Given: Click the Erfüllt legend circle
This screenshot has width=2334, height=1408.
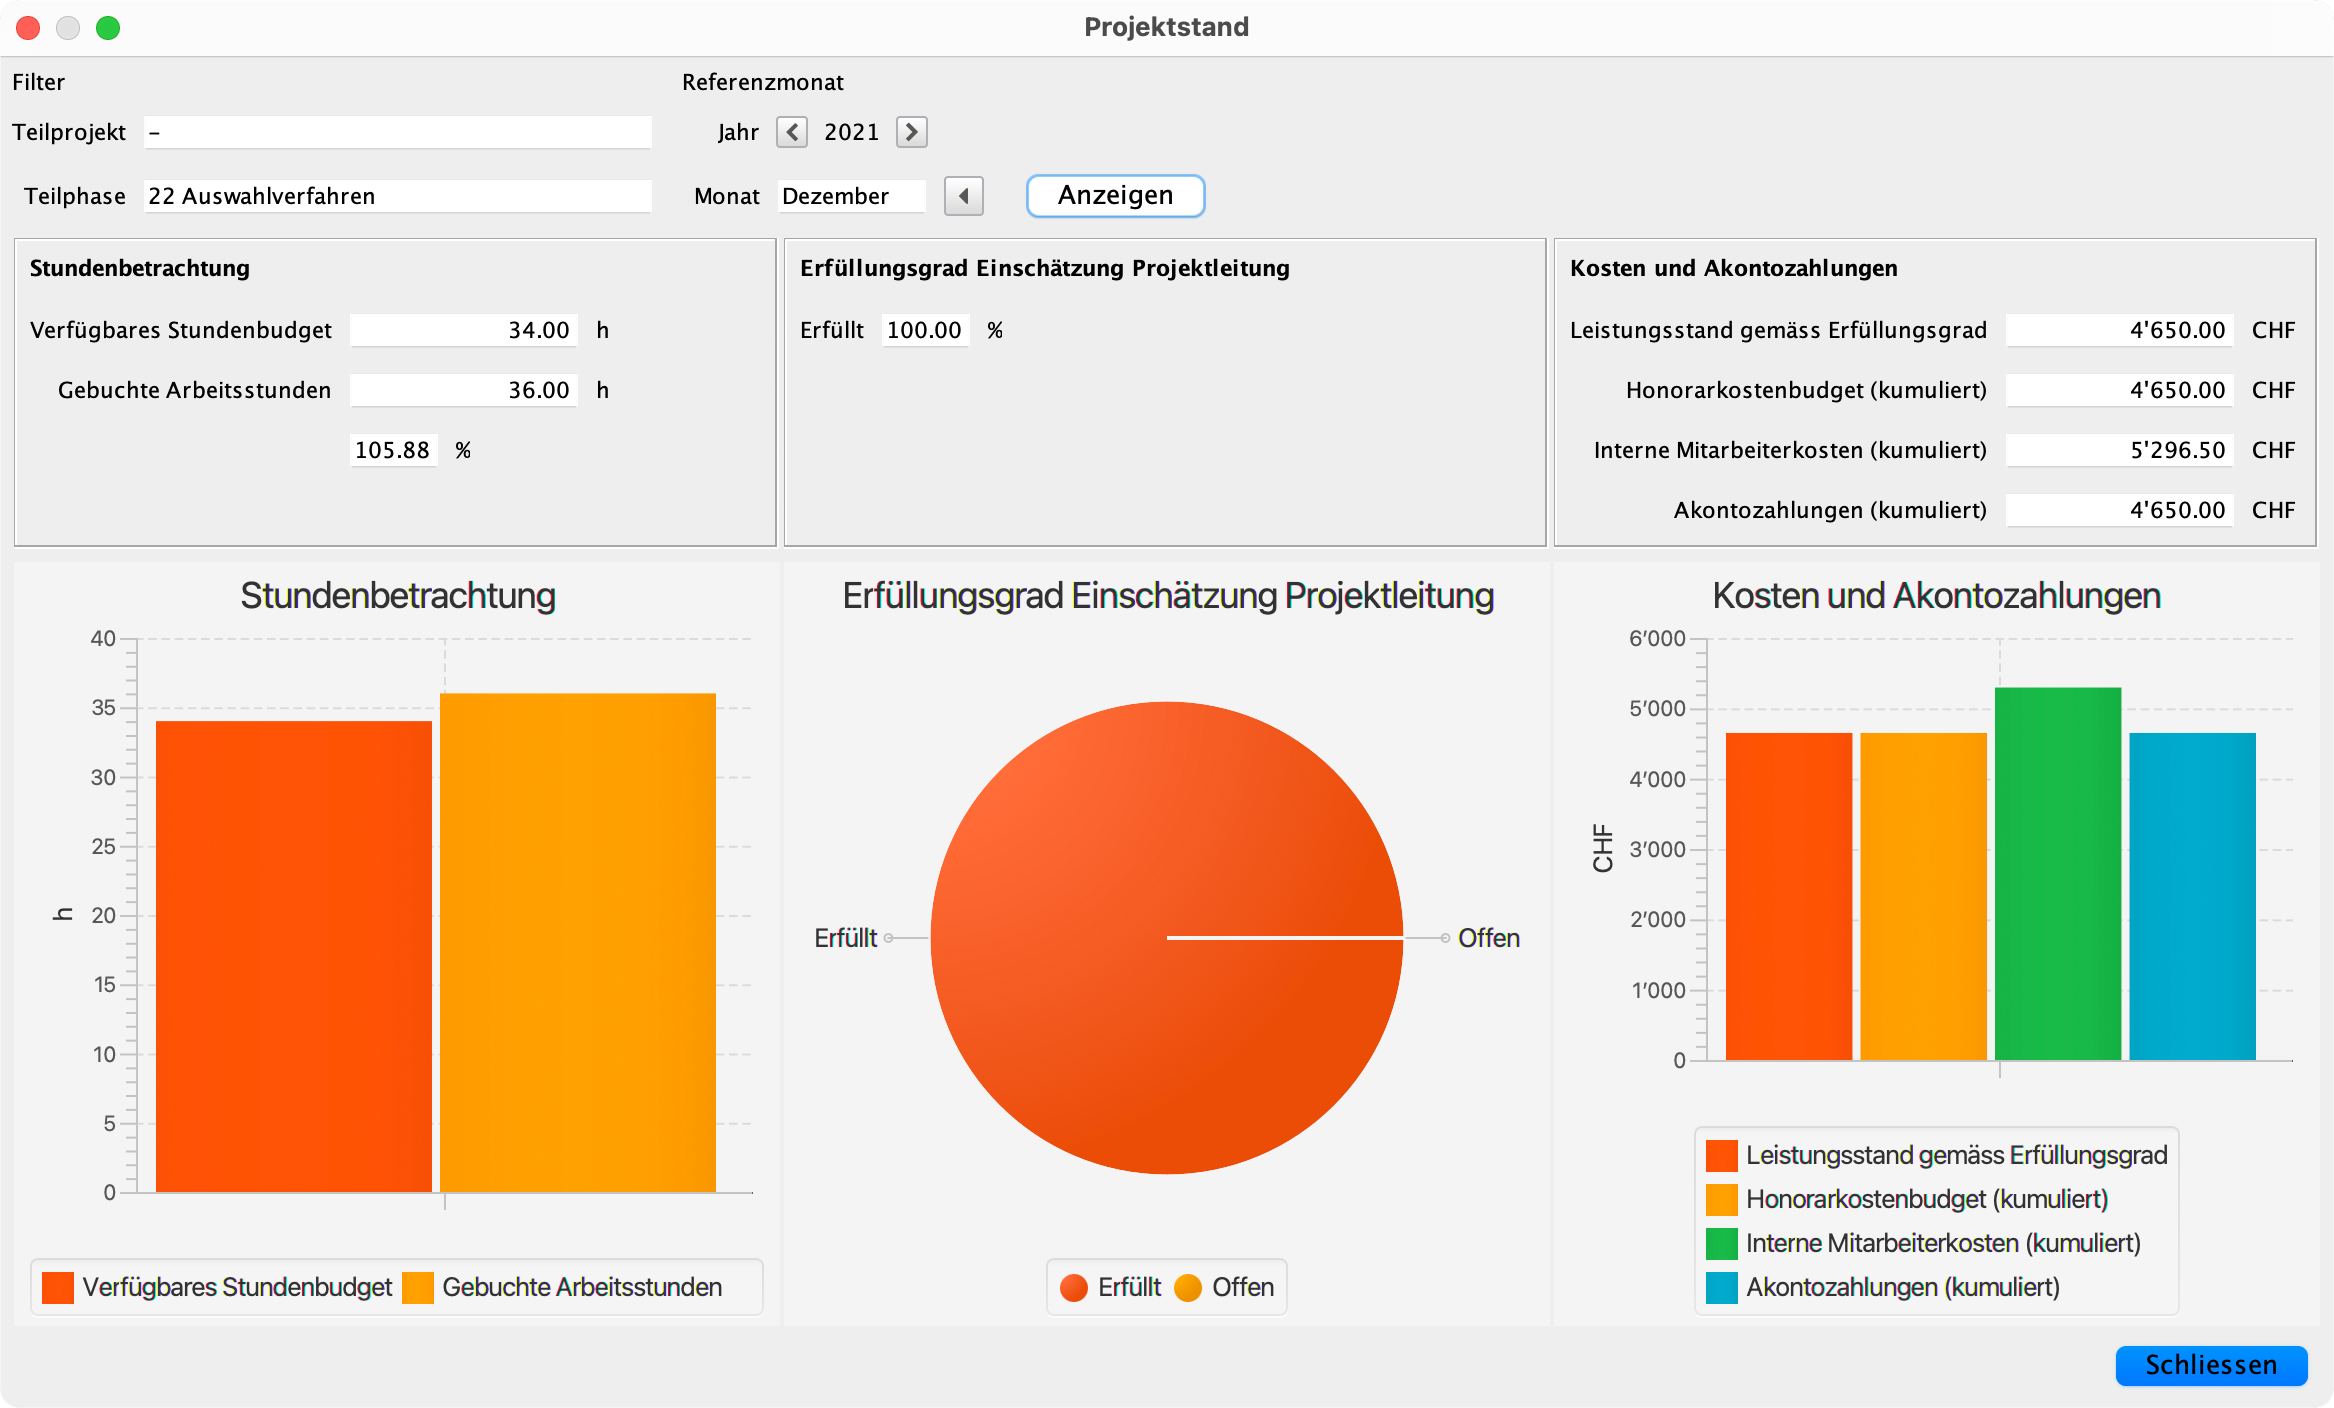Looking at the screenshot, I should (x=1074, y=1288).
